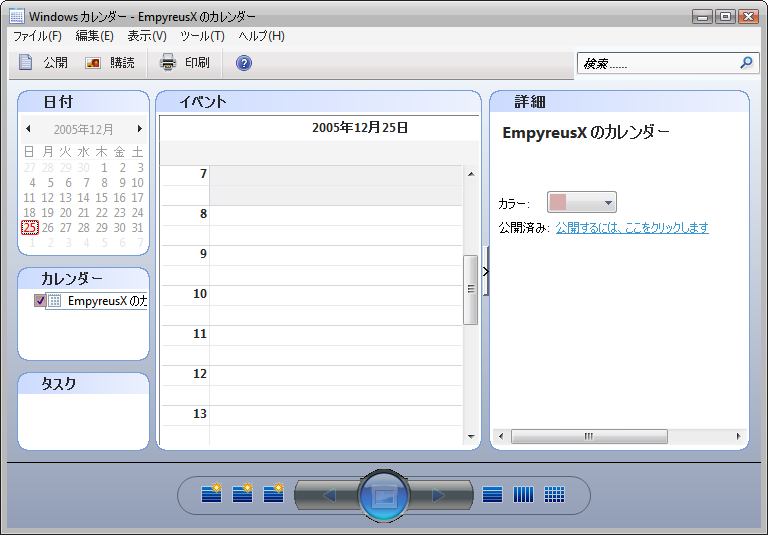768x535 pixels.
Task: Click the printer icon for 印刷
Action: 168,62
